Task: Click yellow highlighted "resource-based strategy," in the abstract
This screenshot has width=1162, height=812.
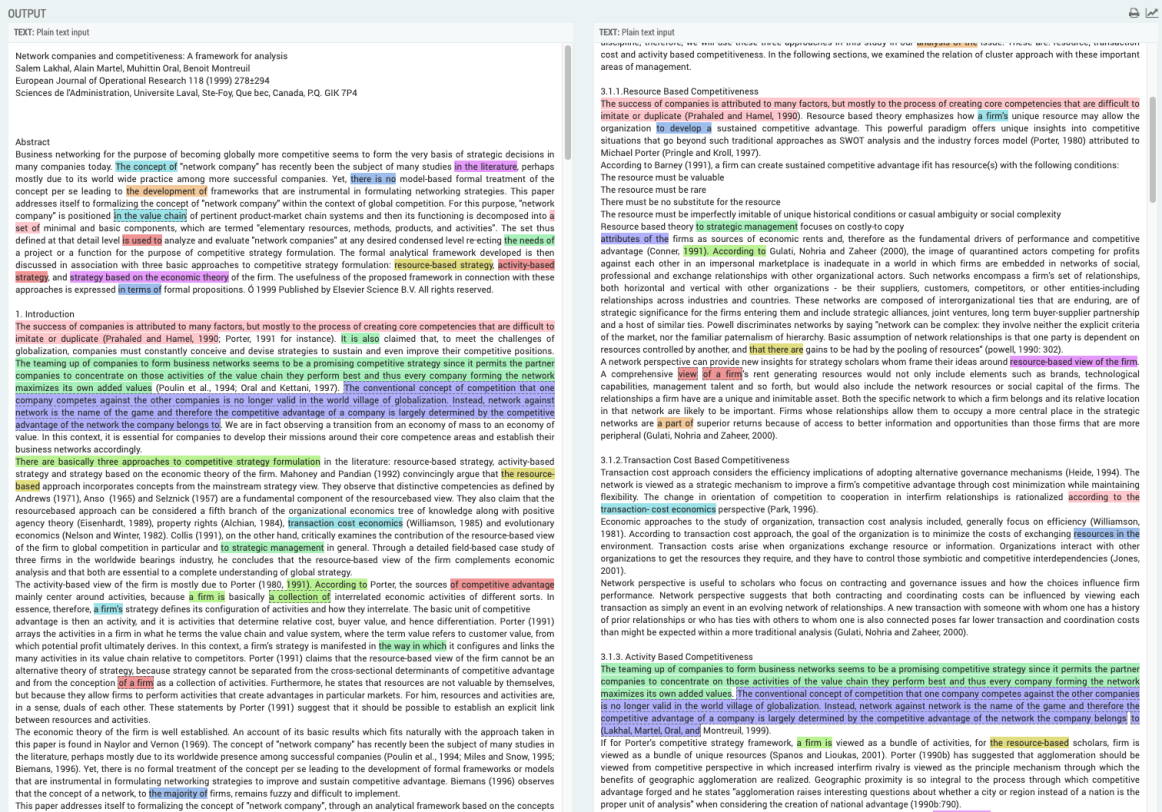Action: coord(443,265)
